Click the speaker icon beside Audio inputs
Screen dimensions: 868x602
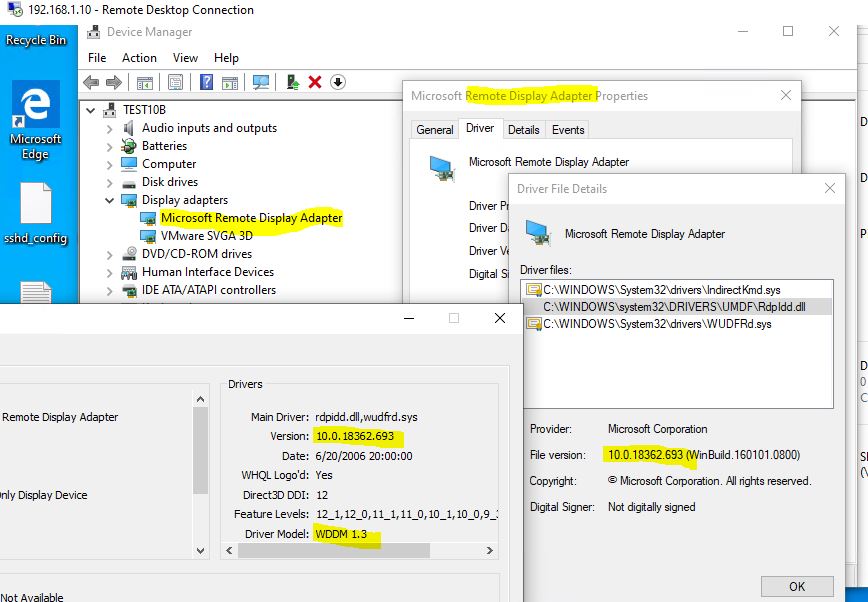point(129,128)
